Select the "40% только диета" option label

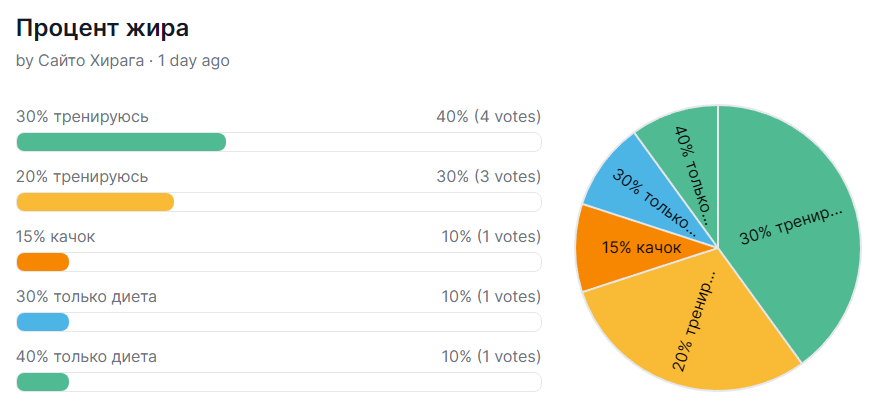click(86, 357)
